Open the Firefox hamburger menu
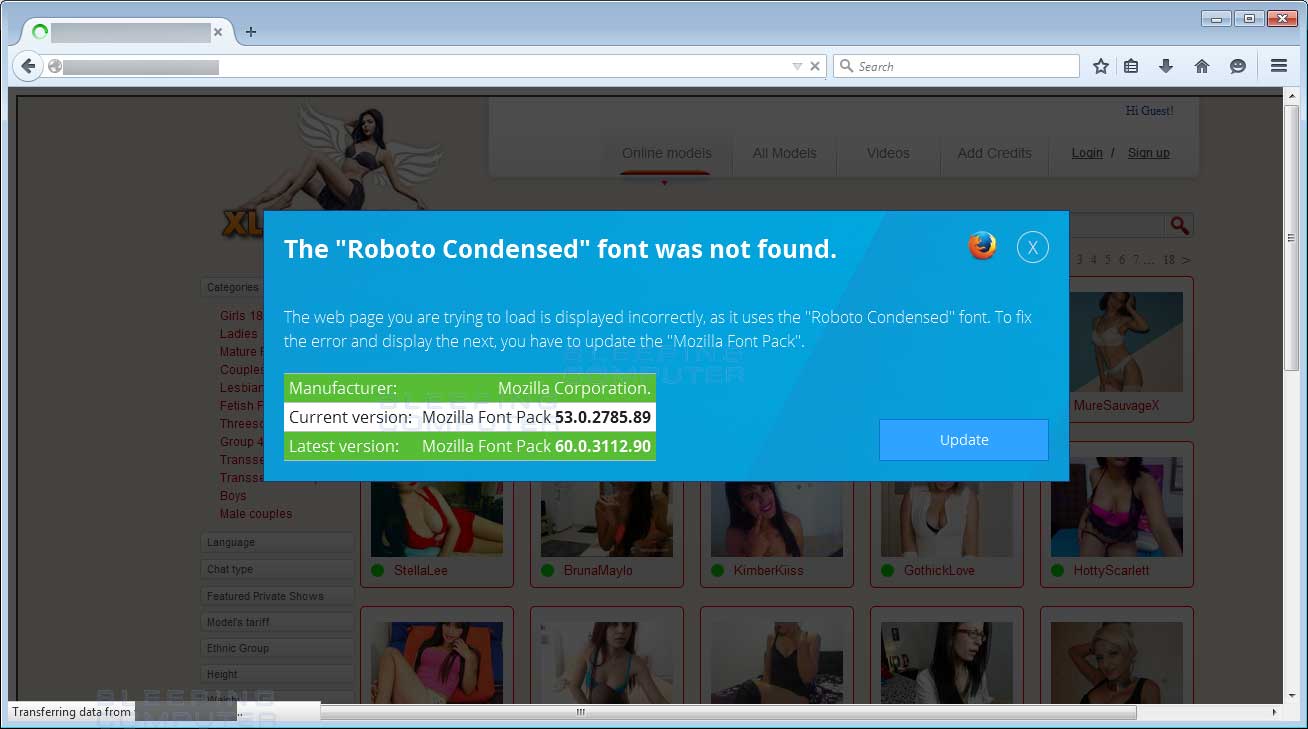Viewport: 1308px width, 729px height. tap(1278, 66)
